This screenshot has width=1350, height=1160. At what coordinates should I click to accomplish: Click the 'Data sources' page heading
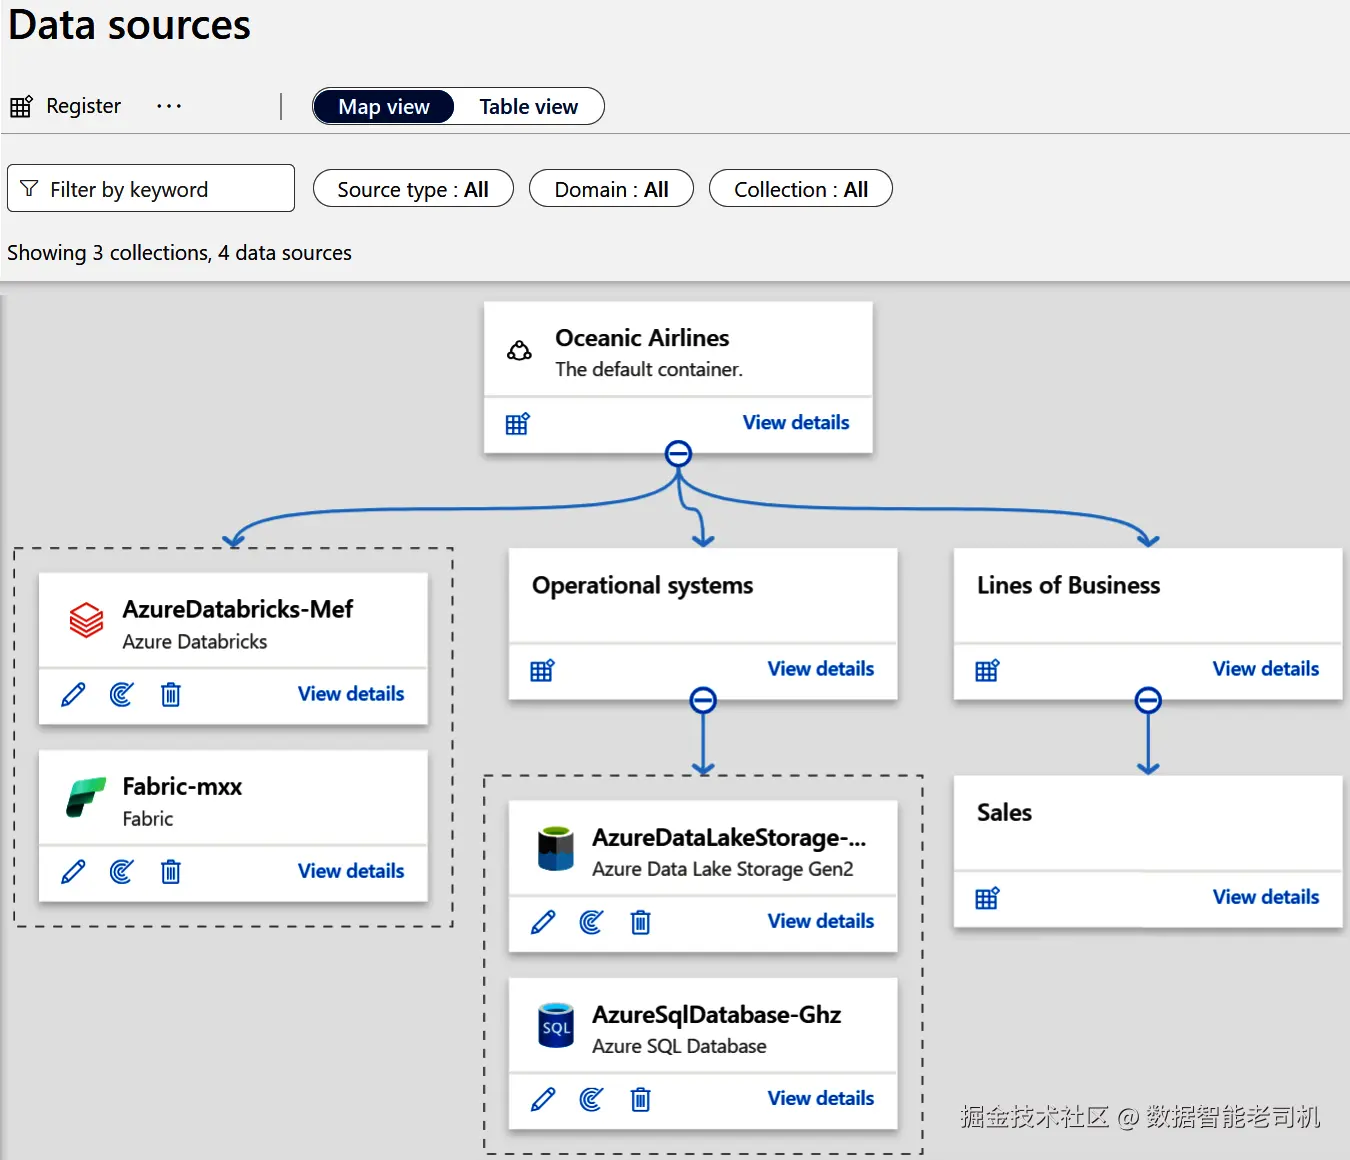pyautogui.click(x=130, y=25)
